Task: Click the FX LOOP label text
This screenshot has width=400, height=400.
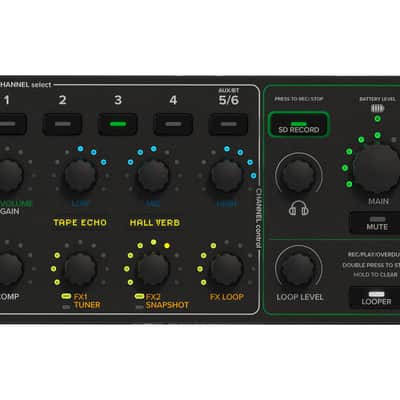Action: click(227, 297)
